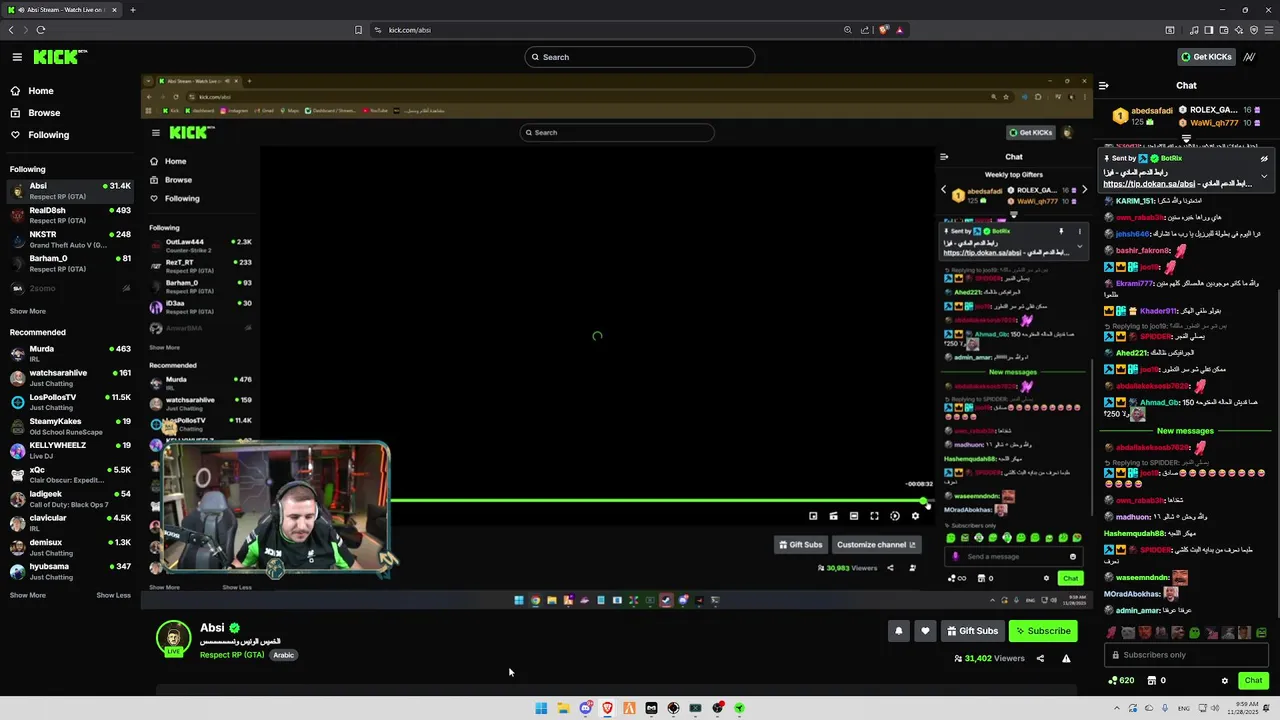Click the green Chat send button
Screen dimensions: 1280x720
click(1253, 681)
